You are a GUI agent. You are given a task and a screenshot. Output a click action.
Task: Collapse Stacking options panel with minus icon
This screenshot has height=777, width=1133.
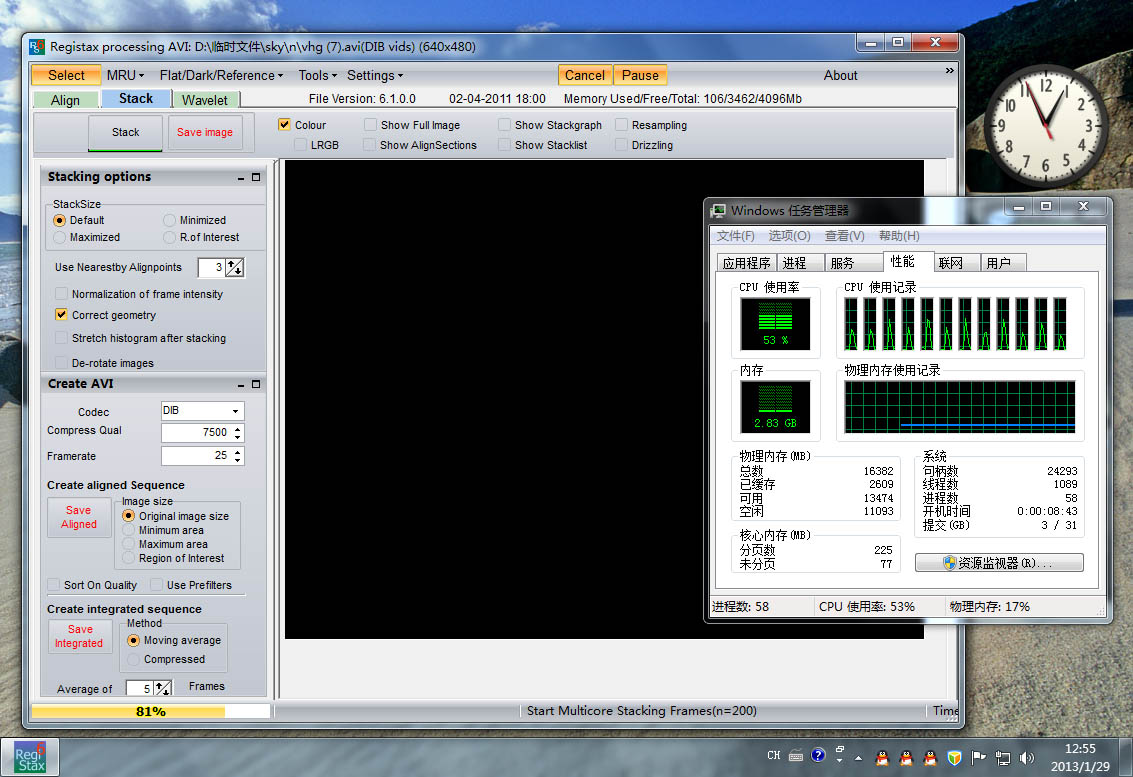coord(241,178)
